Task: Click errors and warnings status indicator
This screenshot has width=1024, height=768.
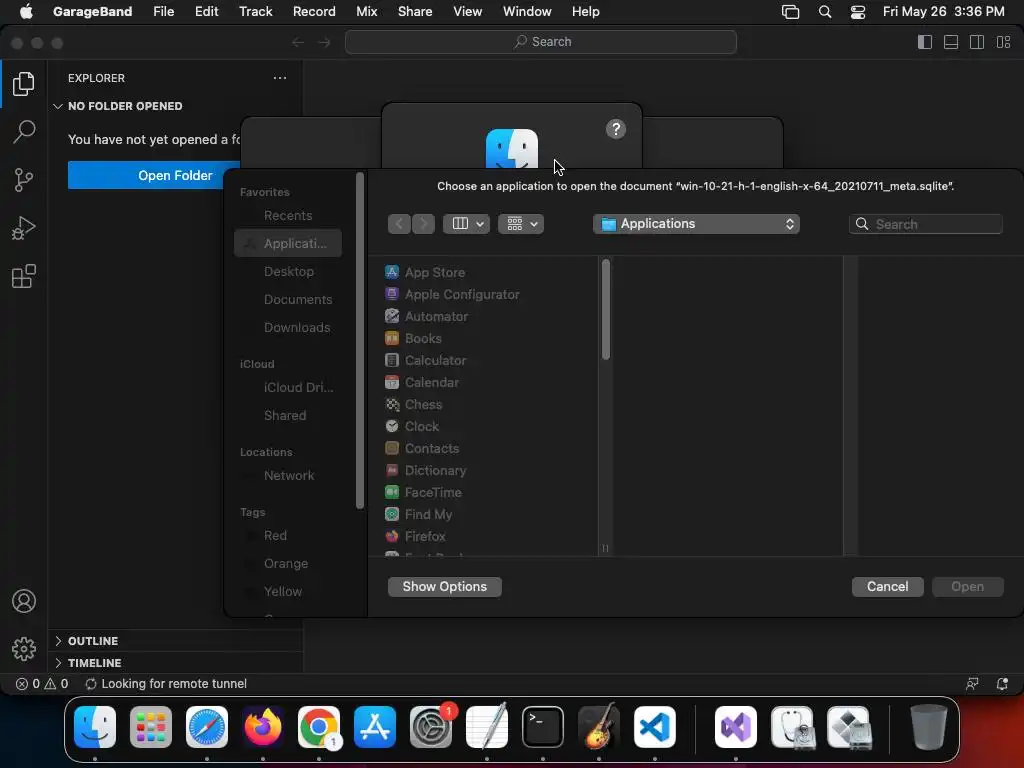Action: [42, 684]
